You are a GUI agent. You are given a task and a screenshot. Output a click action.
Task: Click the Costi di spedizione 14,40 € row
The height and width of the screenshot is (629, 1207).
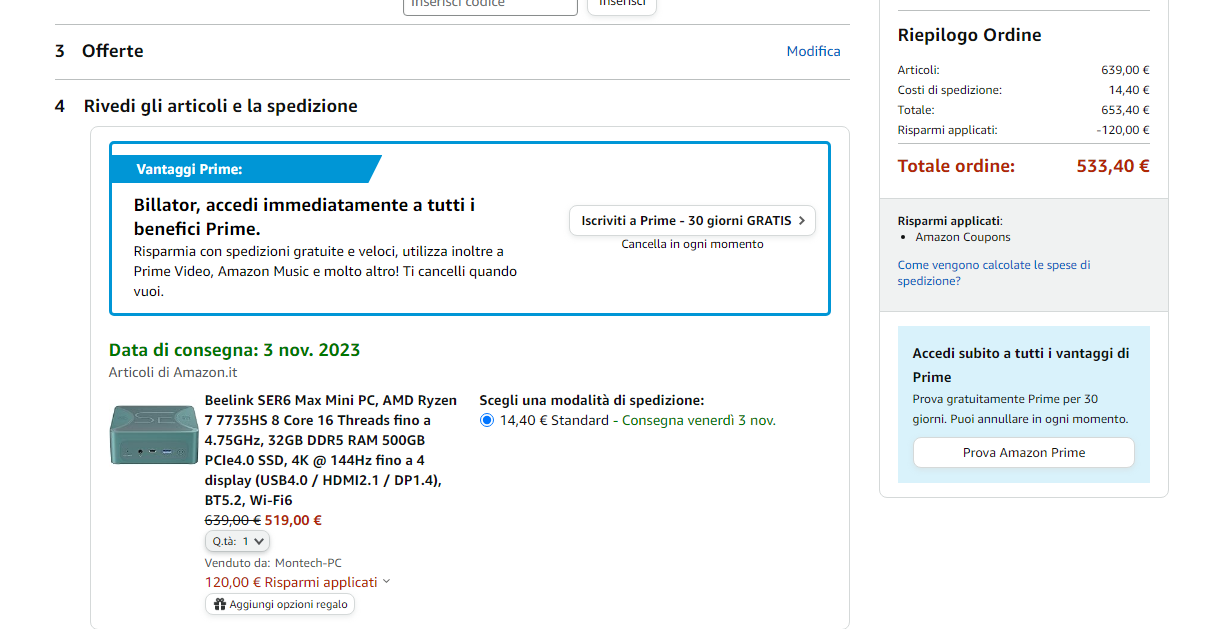pos(1023,90)
